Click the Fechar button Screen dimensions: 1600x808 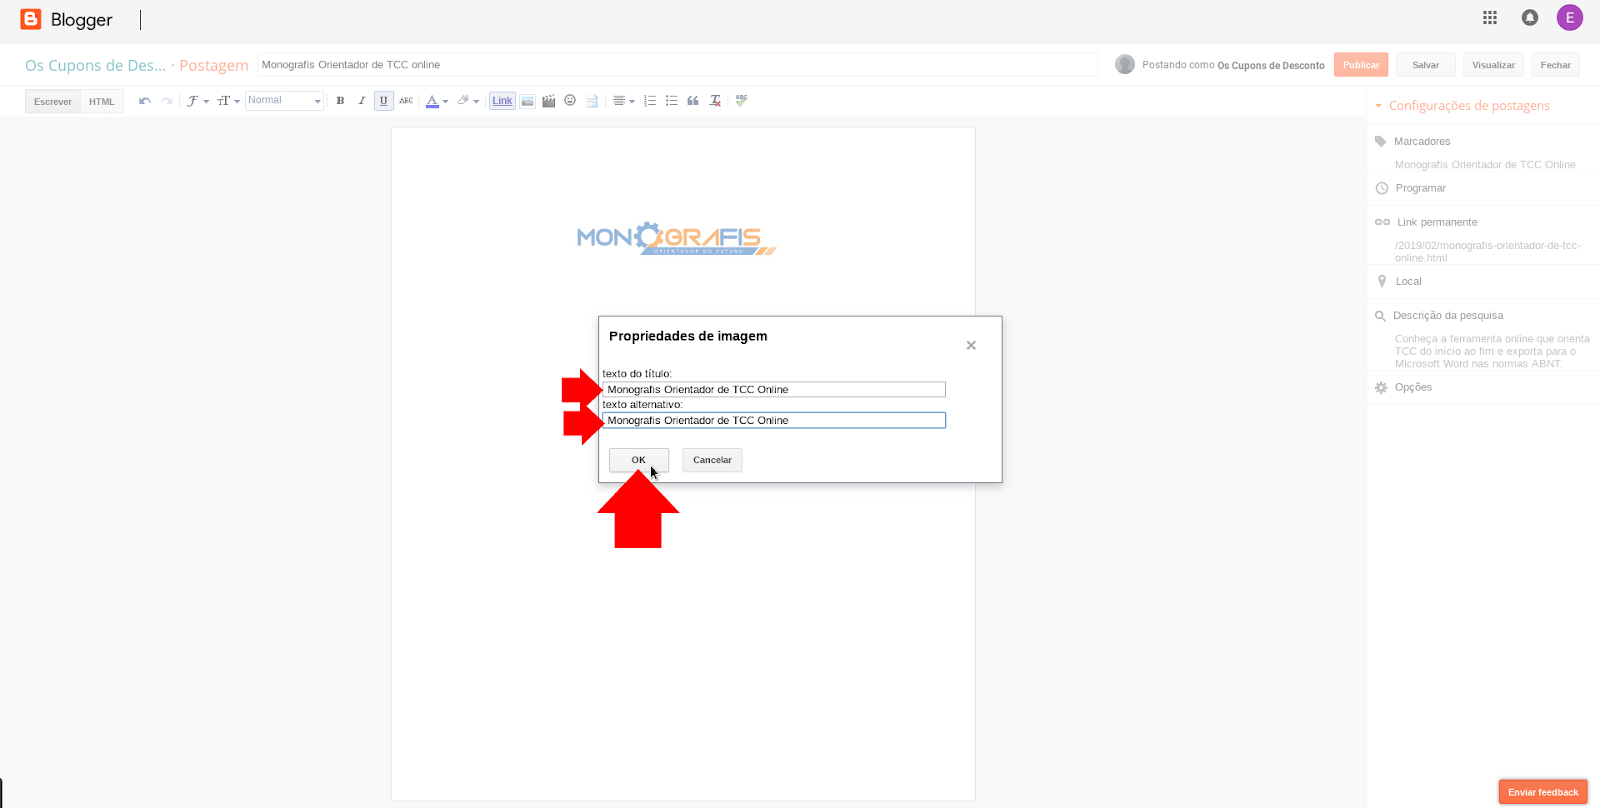(x=1556, y=65)
